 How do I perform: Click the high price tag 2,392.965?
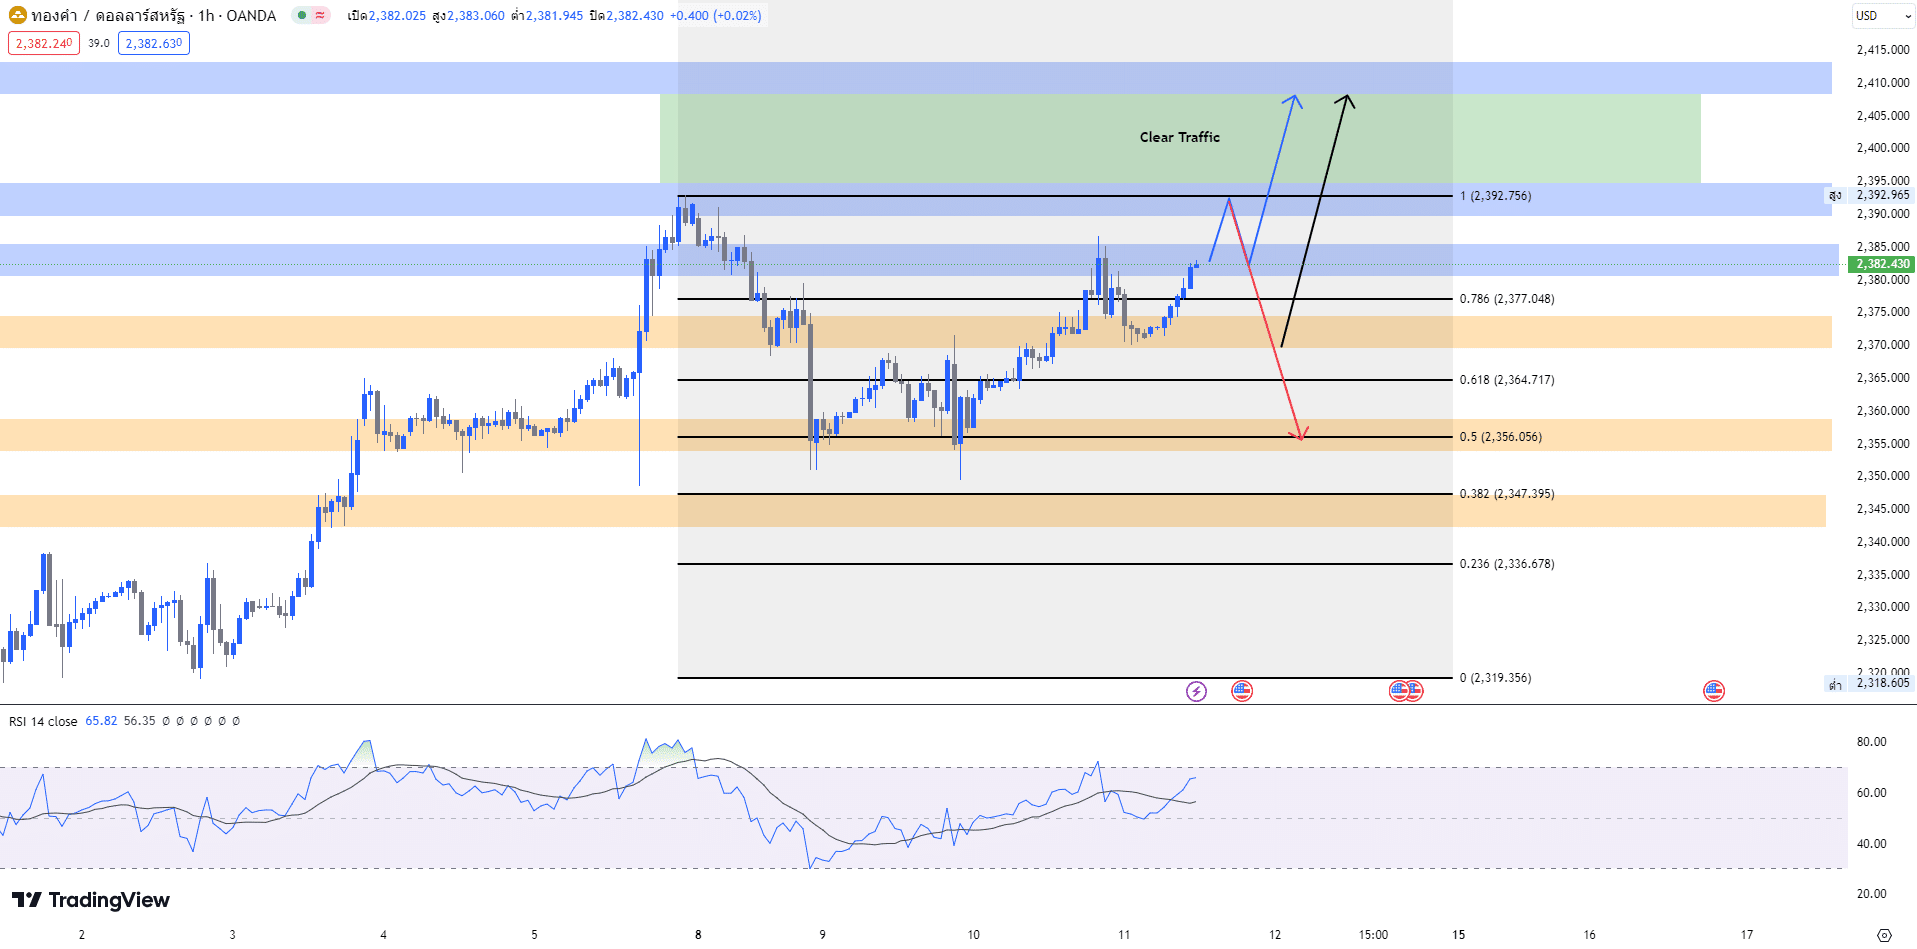pos(1882,195)
